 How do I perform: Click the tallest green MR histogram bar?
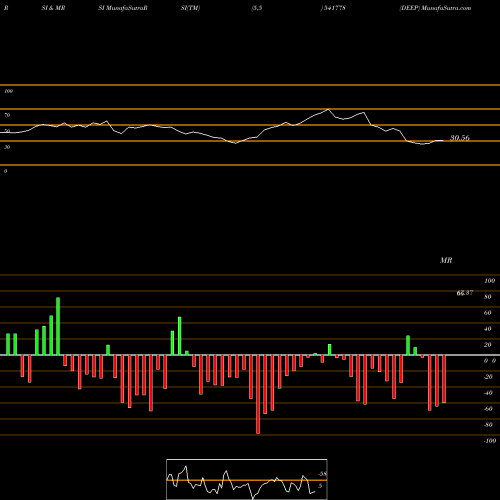(x=58, y=326)
